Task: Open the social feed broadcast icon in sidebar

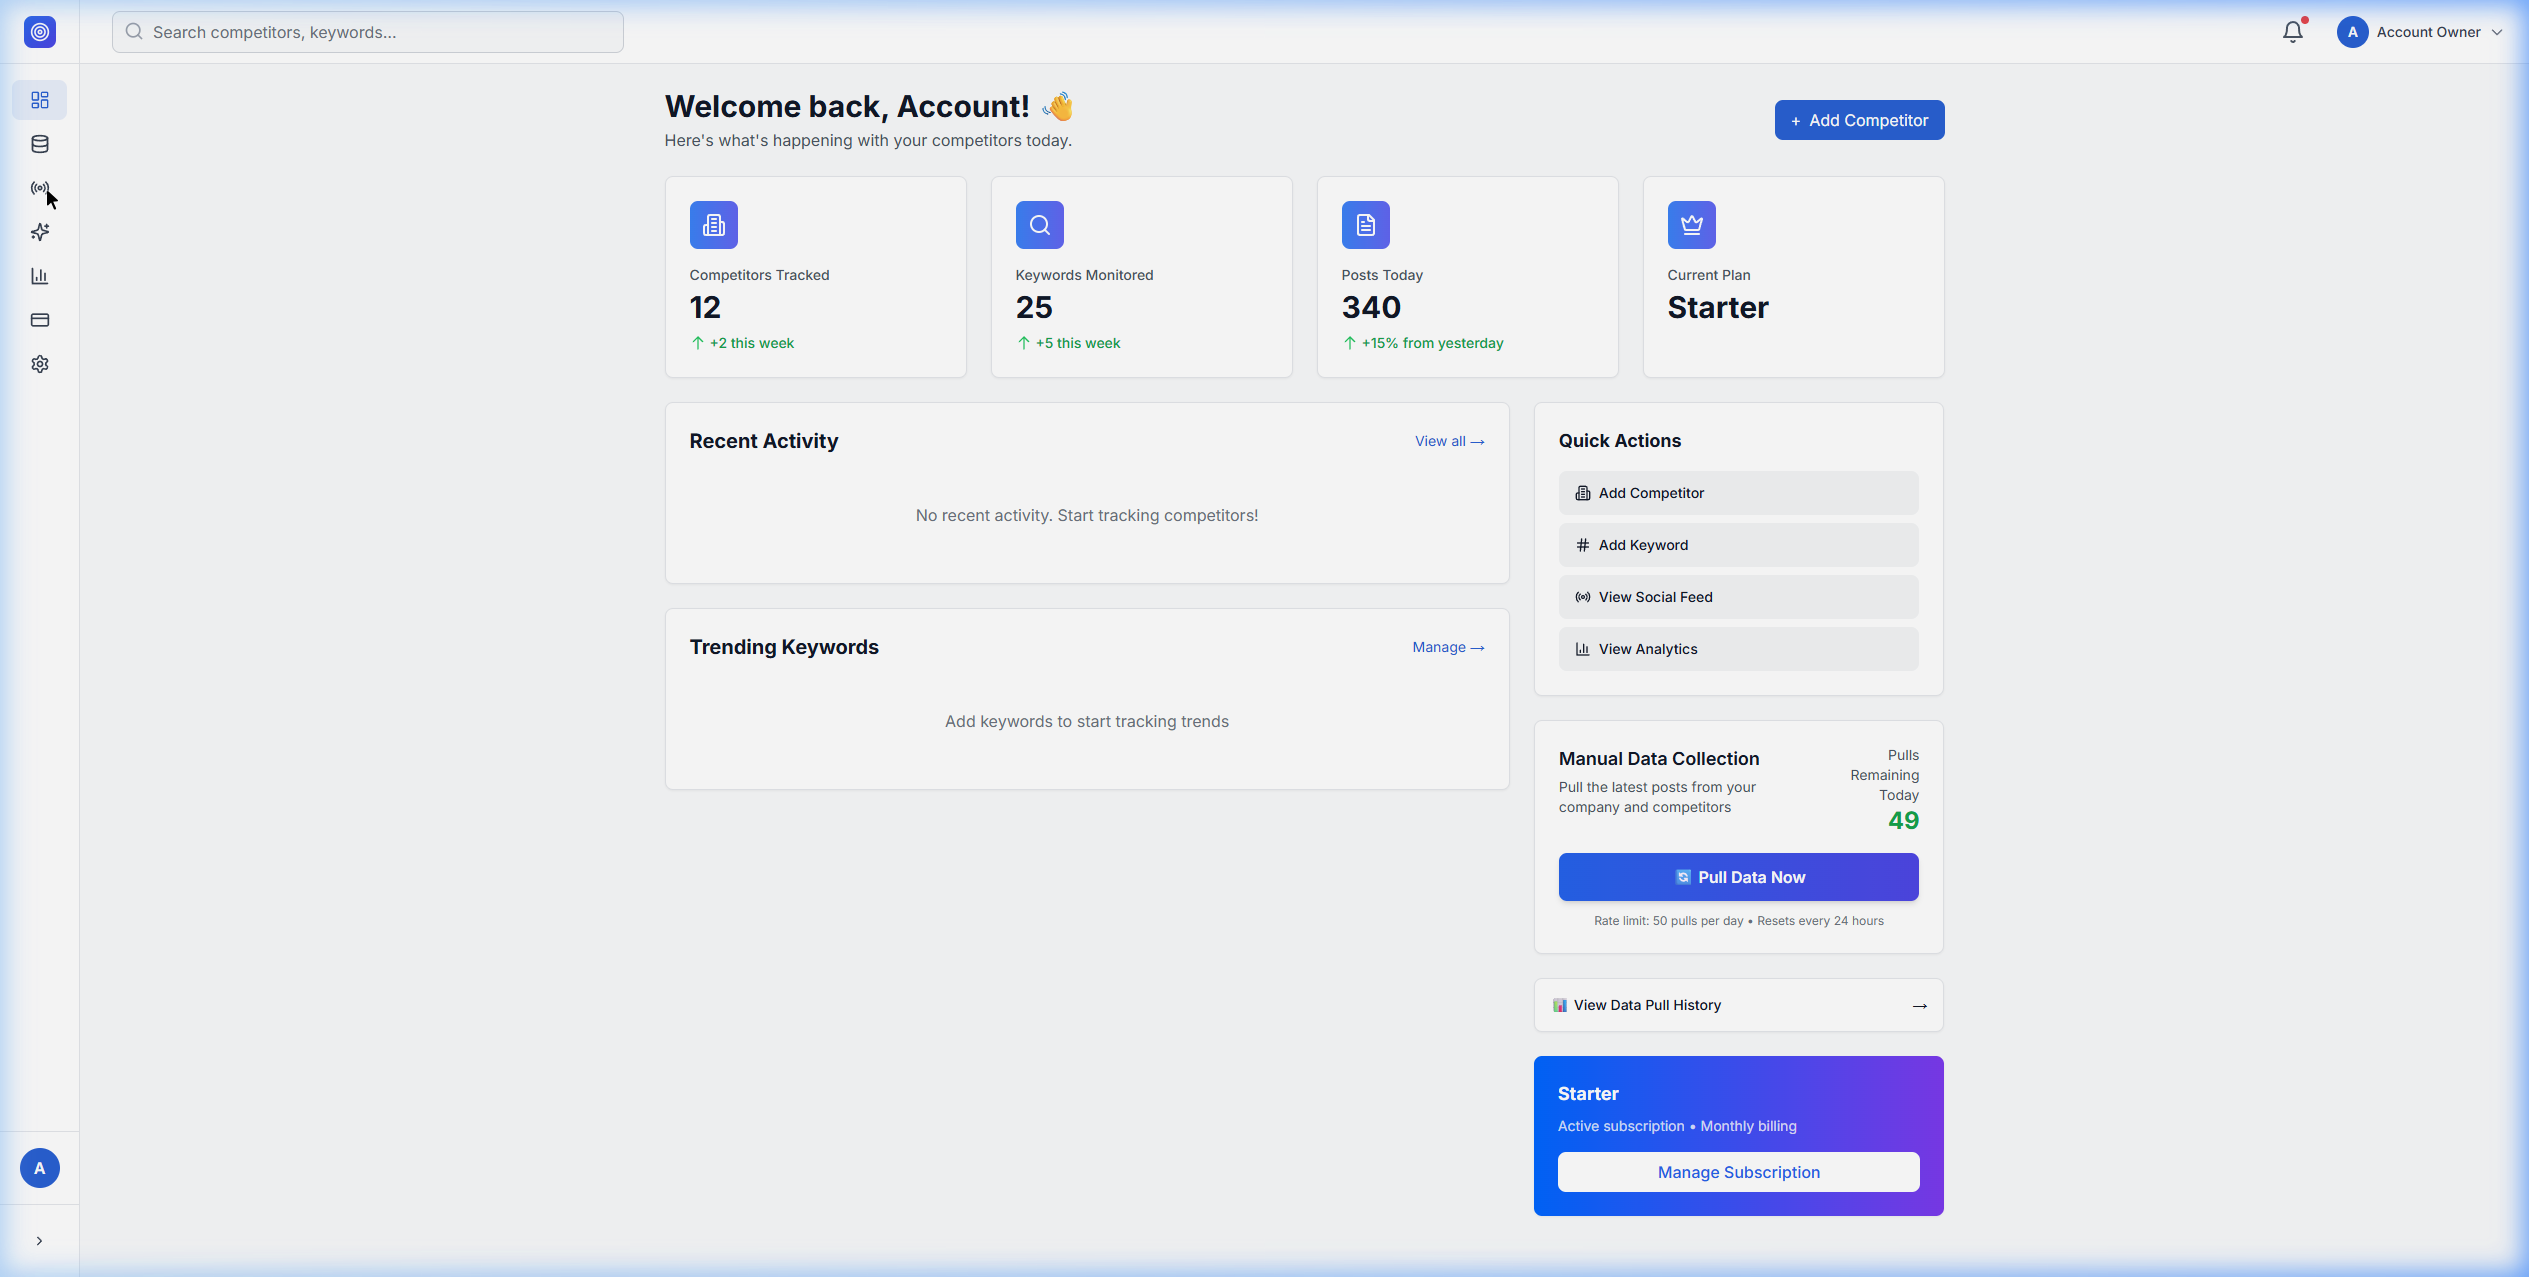Action: coord(40,188)
